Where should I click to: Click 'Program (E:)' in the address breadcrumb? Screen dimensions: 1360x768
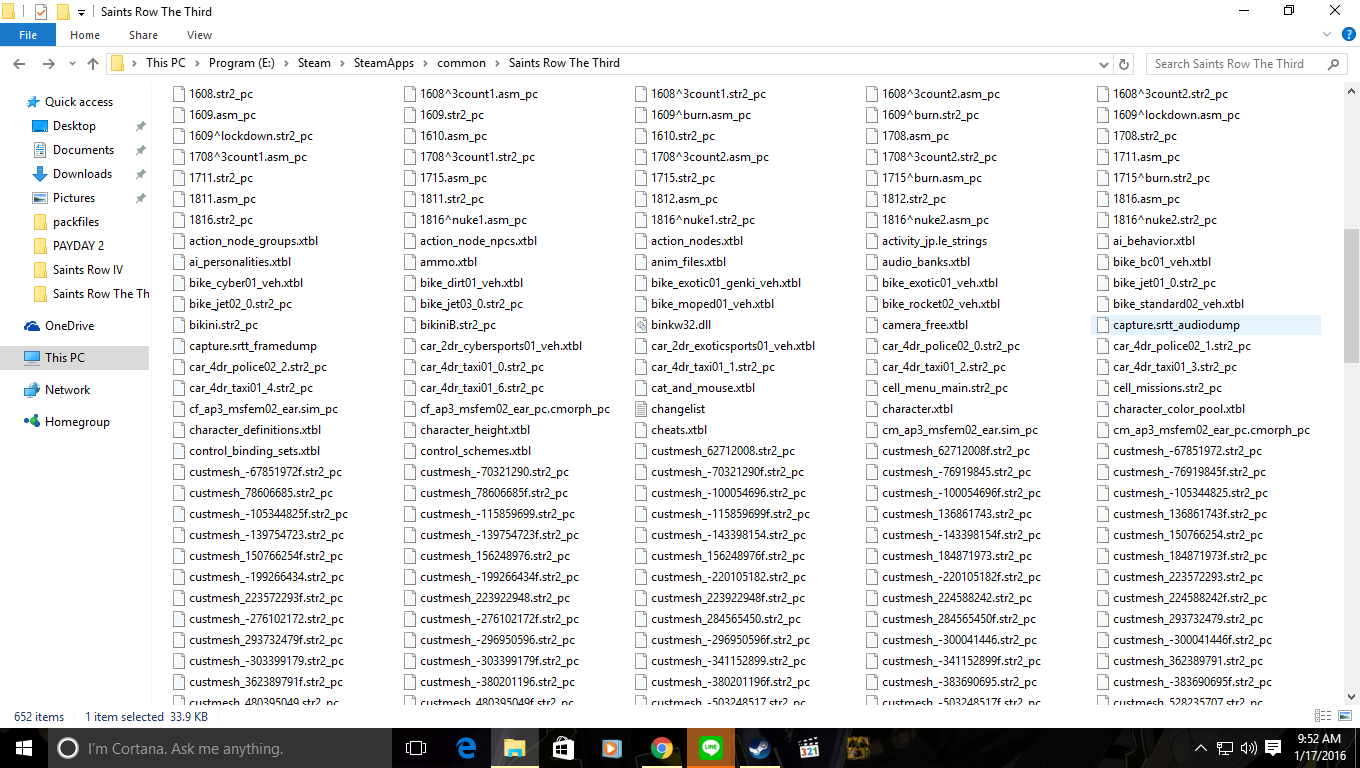point(241,63)
